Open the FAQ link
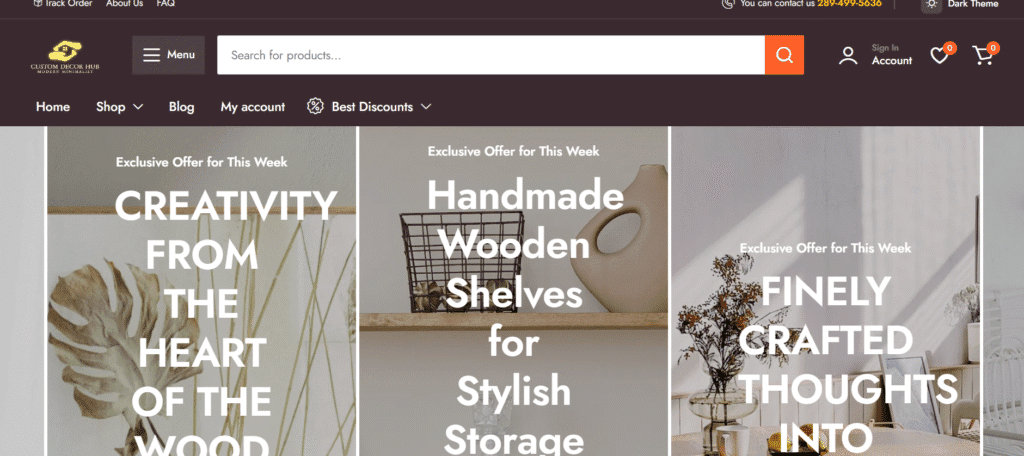Image resolution: width=1024 pixels, height=456 pixels. (165, 4)
